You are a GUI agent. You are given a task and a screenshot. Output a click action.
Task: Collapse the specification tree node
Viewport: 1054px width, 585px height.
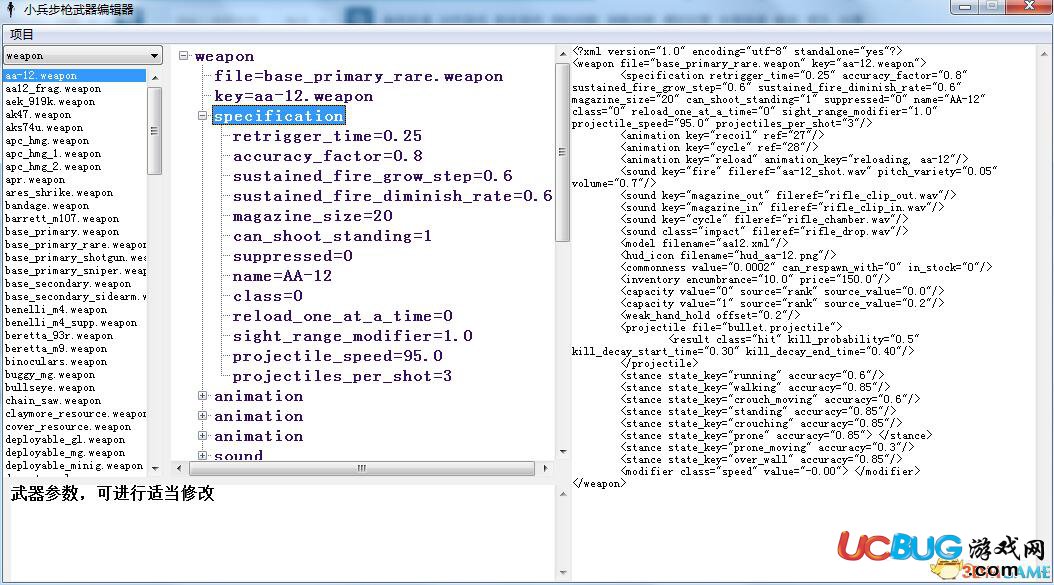pyautogui.click(x=202, y=116)
